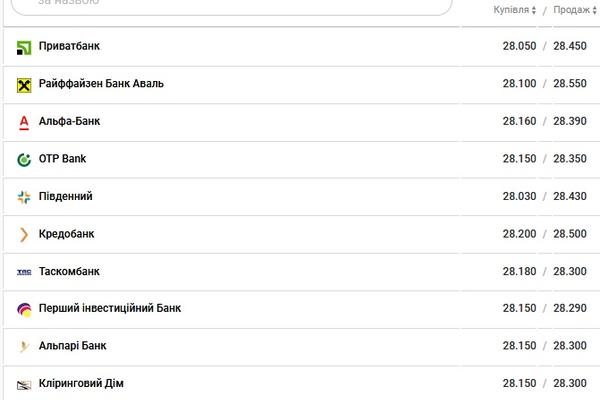Open the Кредобанк name link
Image resolution: width=600 pixels, height=400 pixels.
66,234
